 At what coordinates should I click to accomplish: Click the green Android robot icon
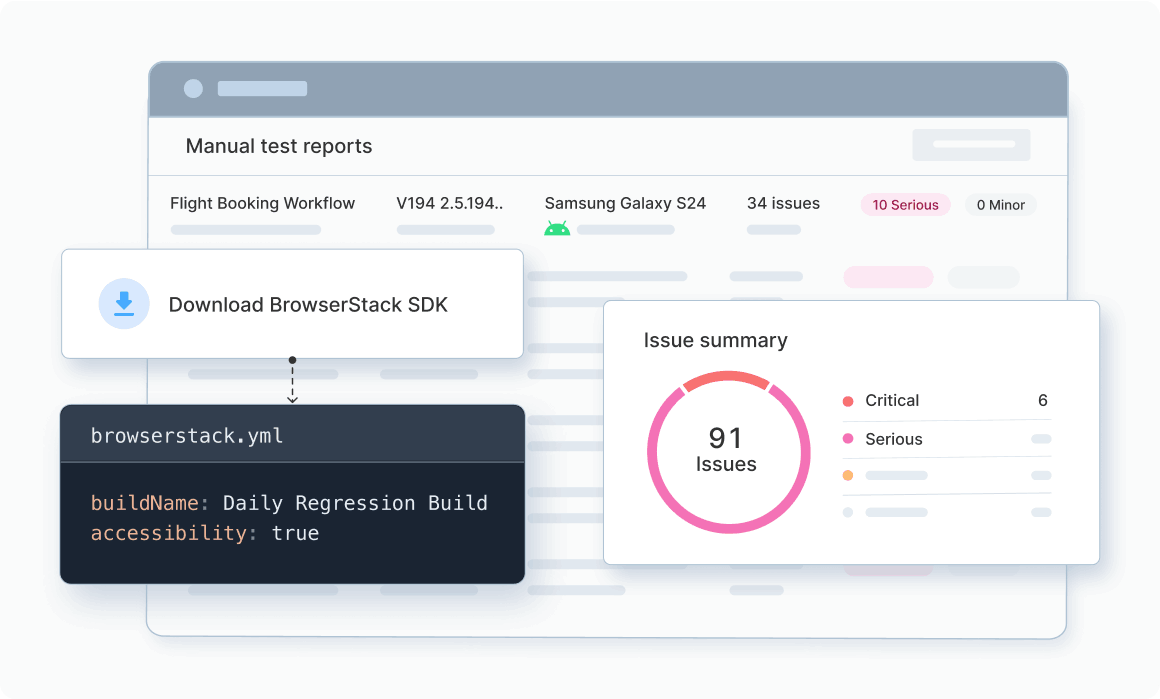pos(557,229)
